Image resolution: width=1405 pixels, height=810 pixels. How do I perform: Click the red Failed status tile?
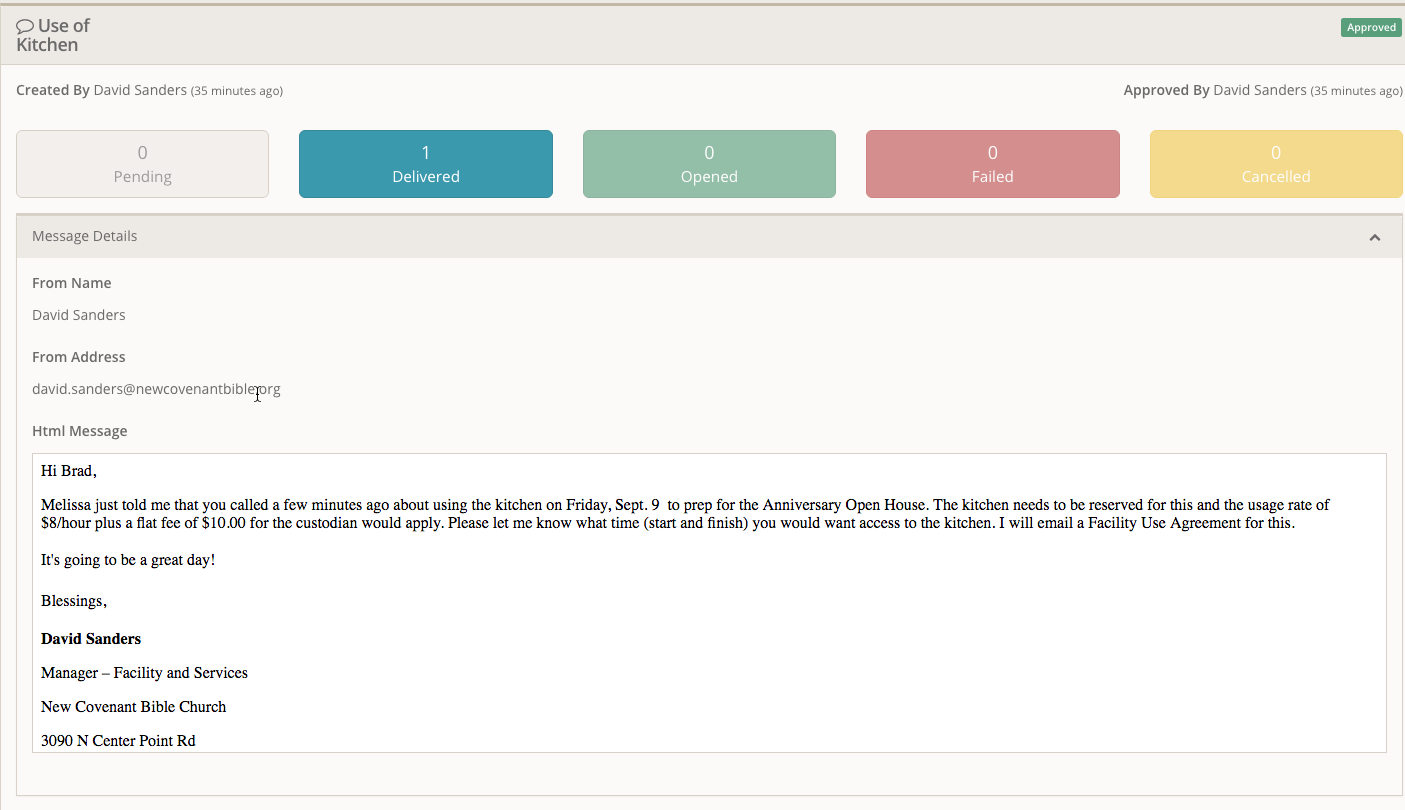point(992,164)
